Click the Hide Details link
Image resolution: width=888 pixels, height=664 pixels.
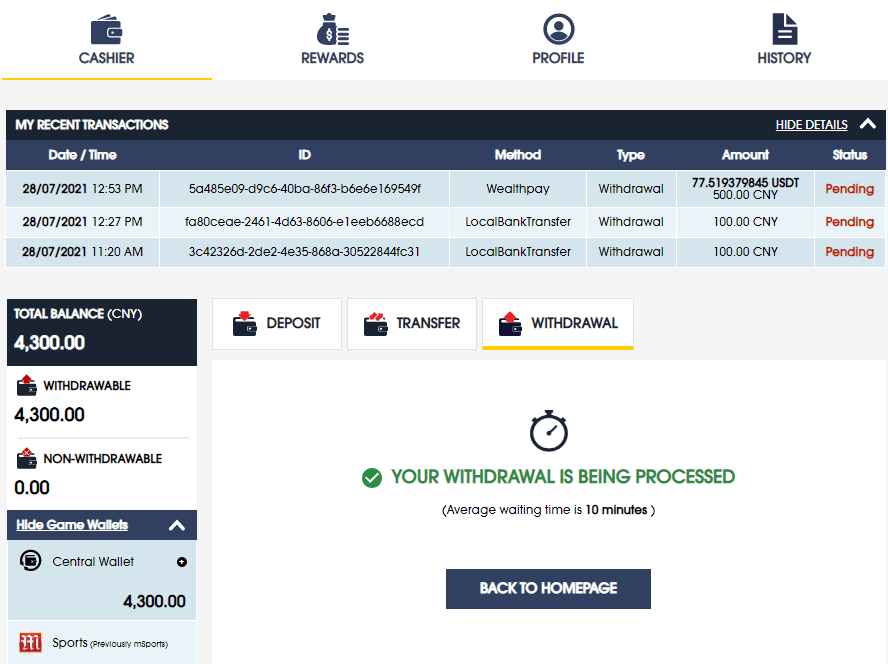point(811,125)
